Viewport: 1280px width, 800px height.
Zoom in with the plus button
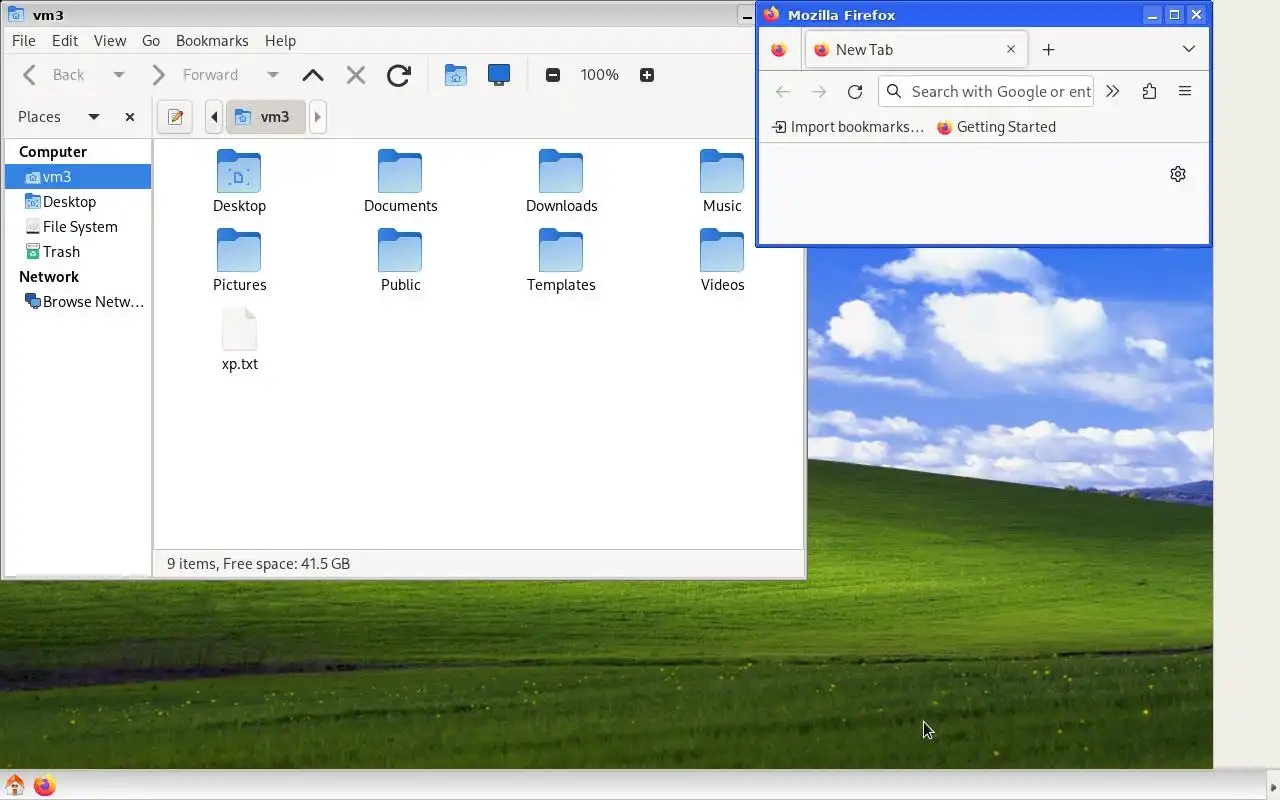[x=647, y=75]
